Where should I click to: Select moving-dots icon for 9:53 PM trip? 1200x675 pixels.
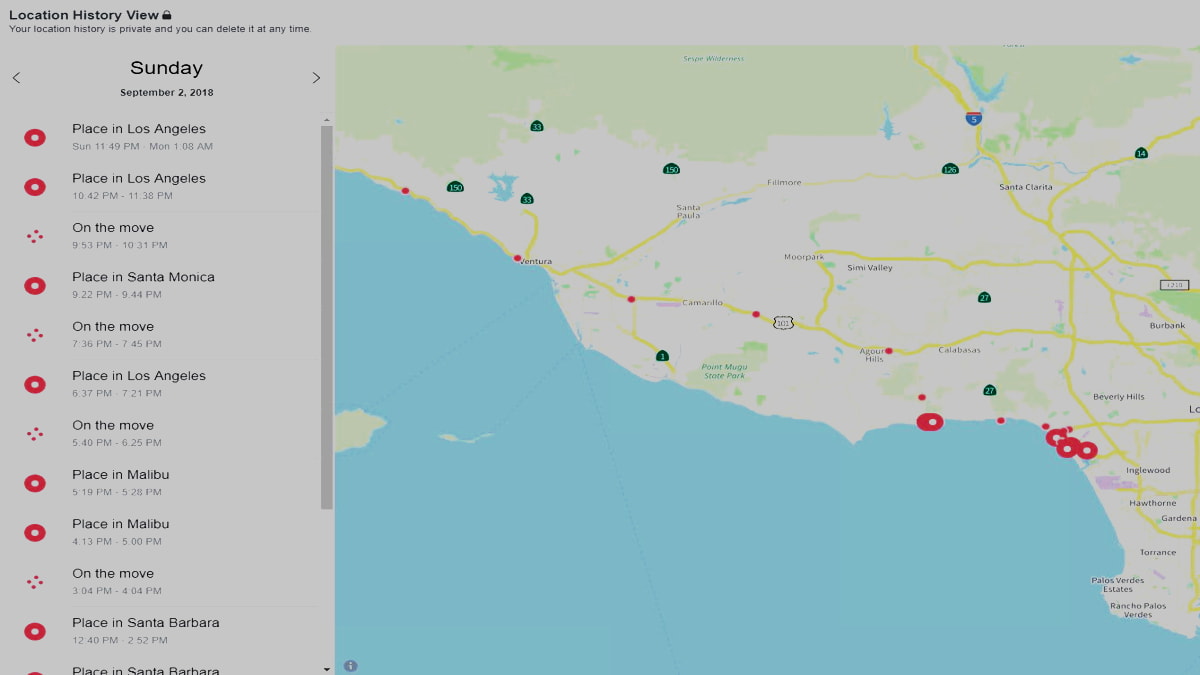35,236
